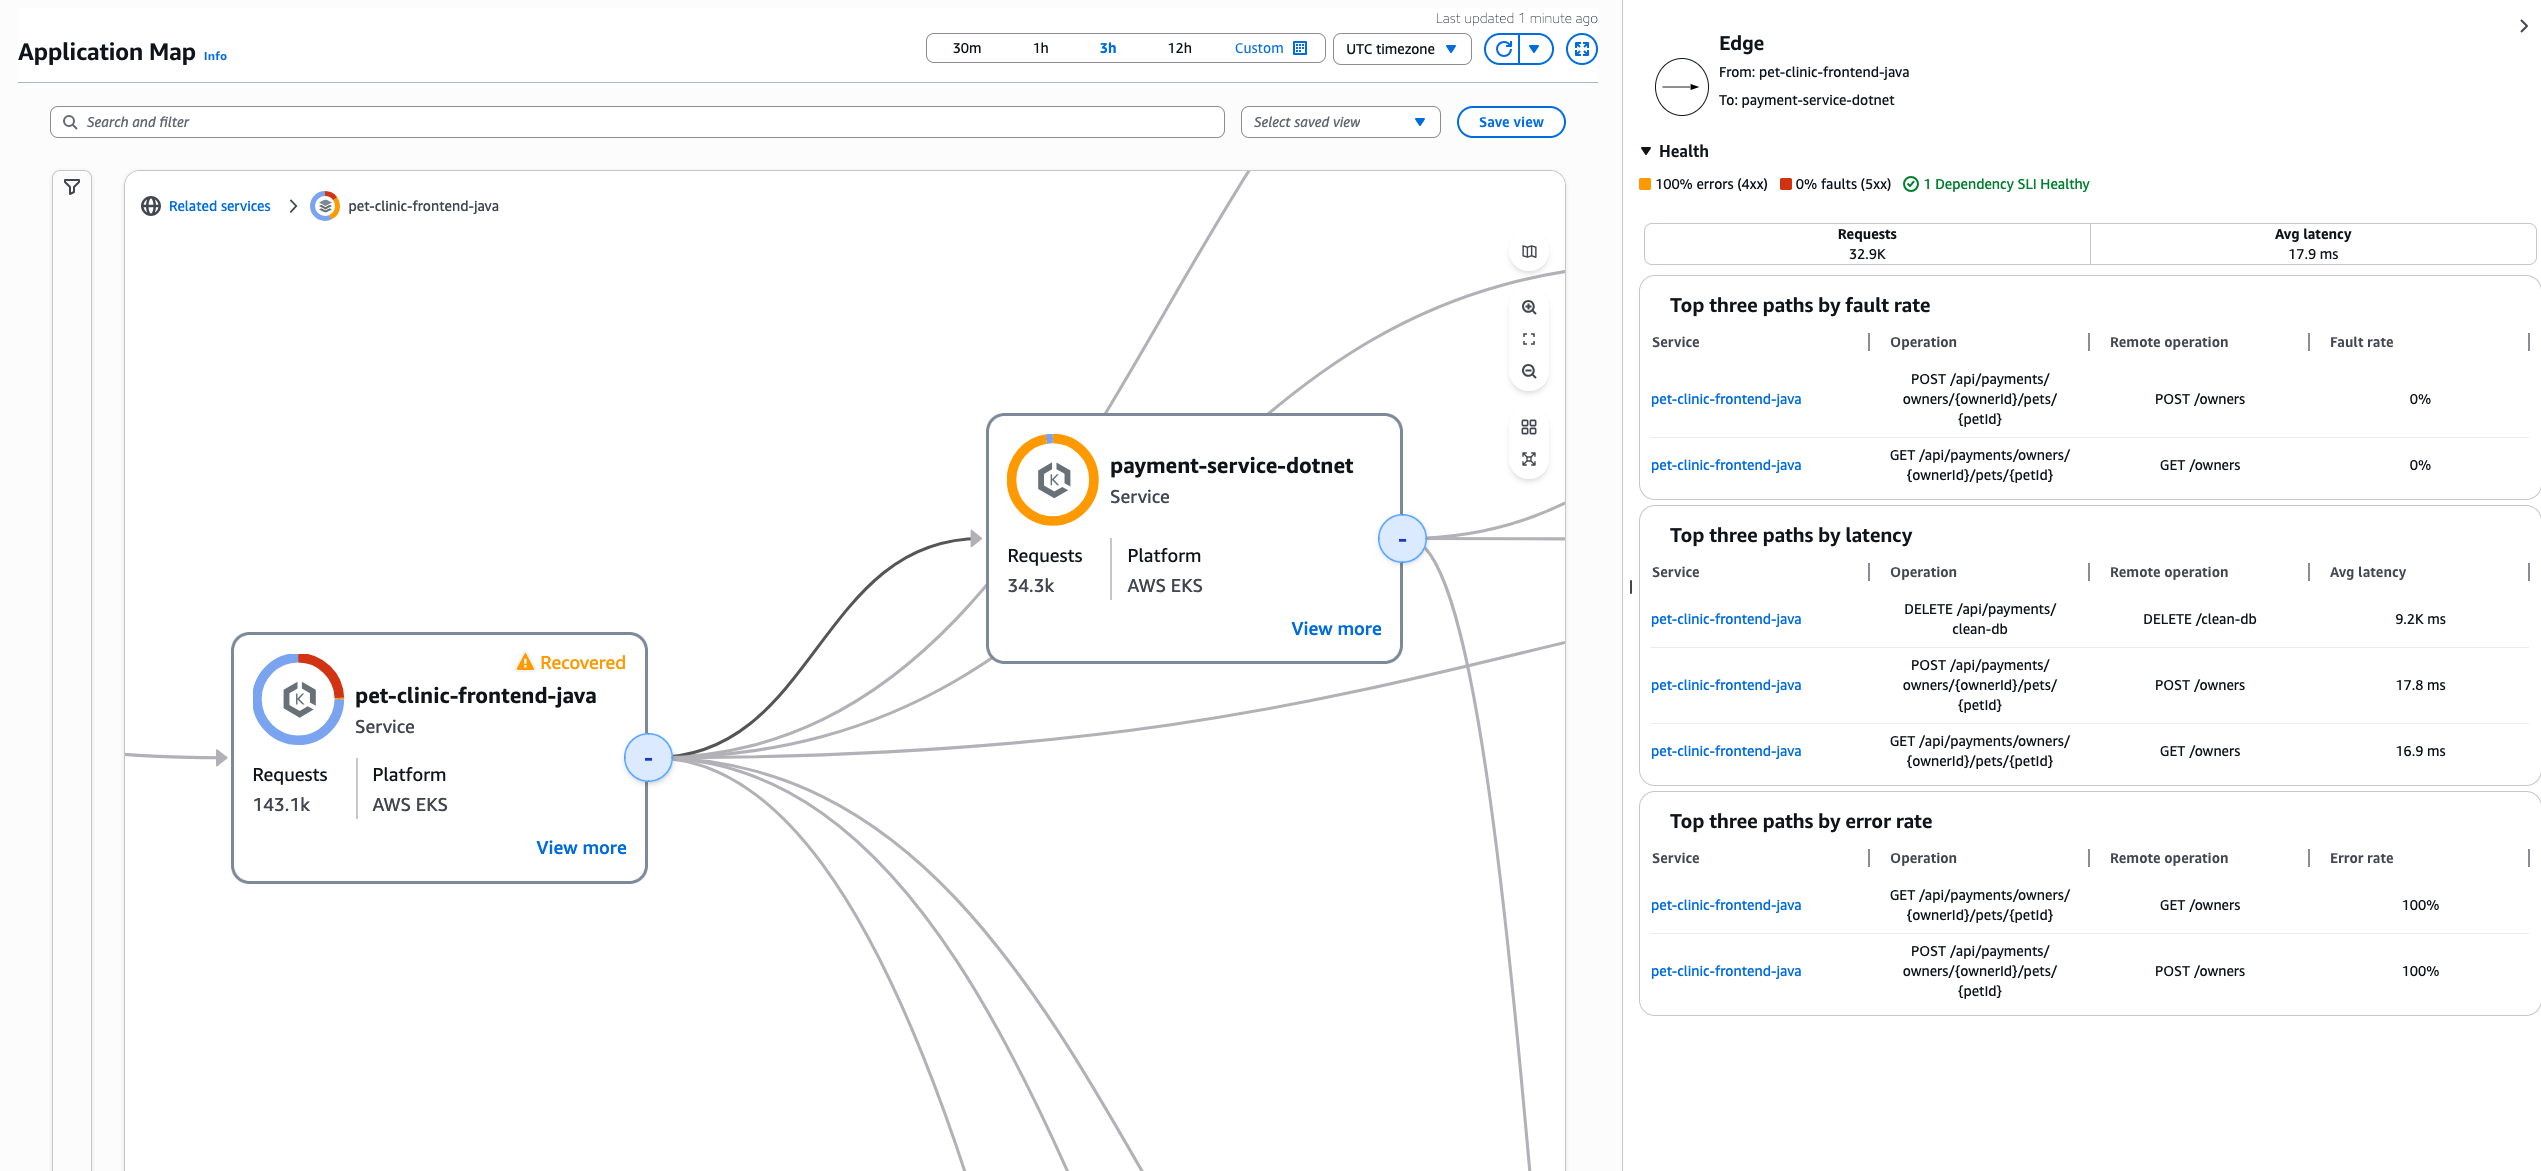
Task: Open pet-clinic-frontend-java fault rate link
Action: pyautogui.click(x=1726, y=398)
